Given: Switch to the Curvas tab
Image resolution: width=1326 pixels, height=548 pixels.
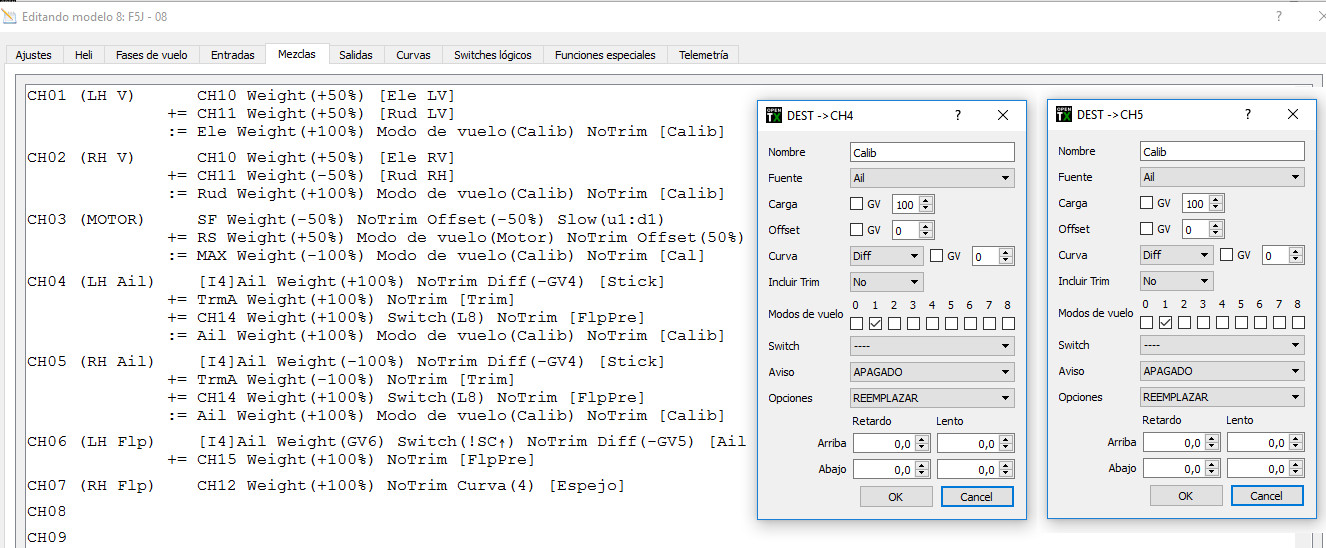Looking at the screenshot, I should point(413,55).
